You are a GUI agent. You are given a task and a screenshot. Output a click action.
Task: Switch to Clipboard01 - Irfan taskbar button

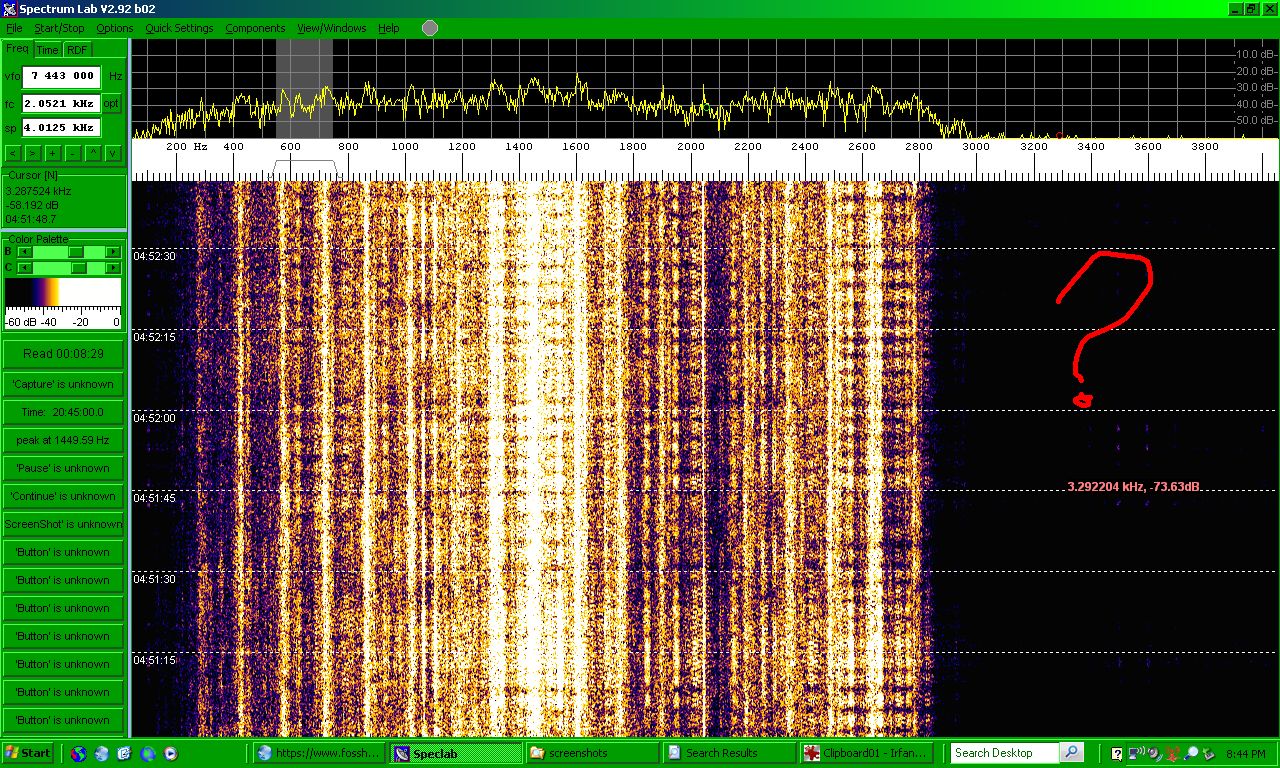coord(866,753)
